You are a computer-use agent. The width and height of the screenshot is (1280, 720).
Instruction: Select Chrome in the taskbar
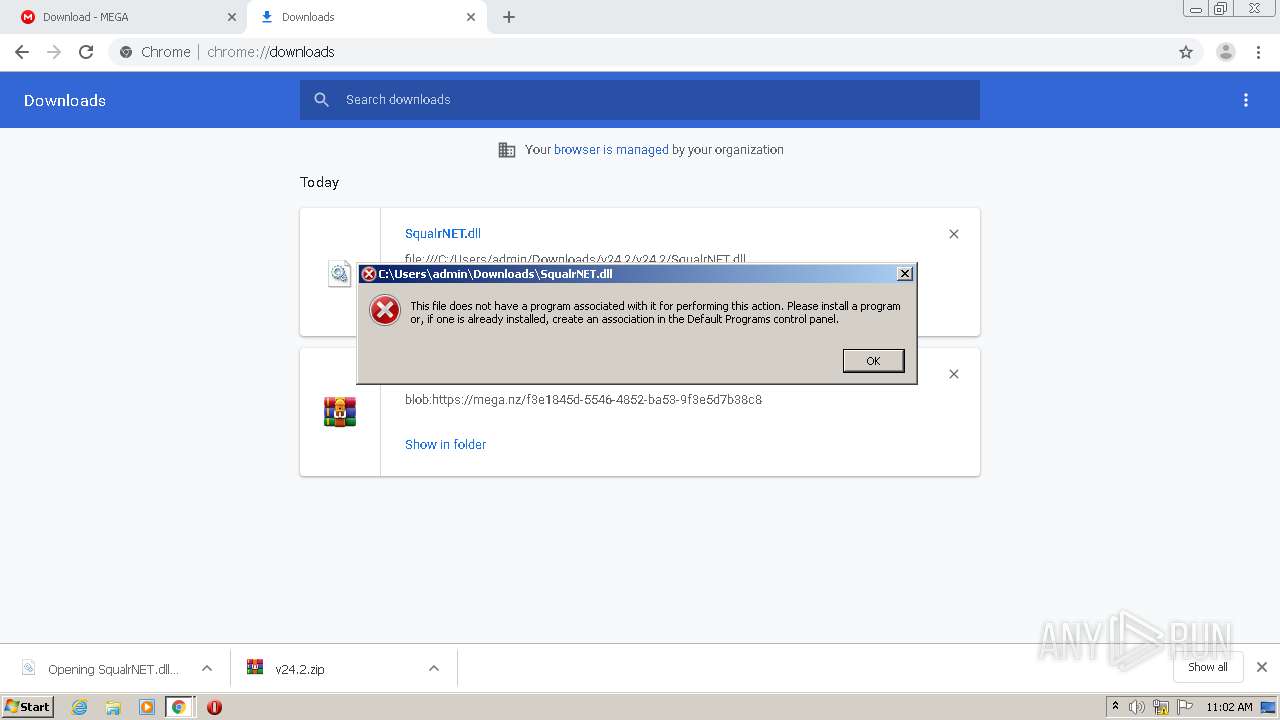click(179, 707)
